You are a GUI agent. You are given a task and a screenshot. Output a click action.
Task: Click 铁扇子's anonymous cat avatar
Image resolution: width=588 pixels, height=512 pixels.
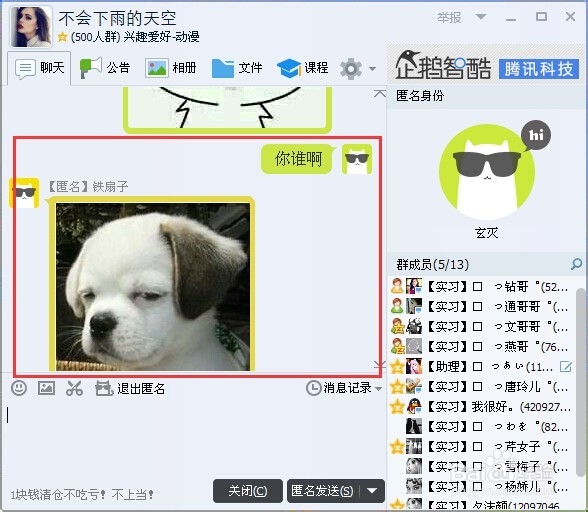click(24, 193)
